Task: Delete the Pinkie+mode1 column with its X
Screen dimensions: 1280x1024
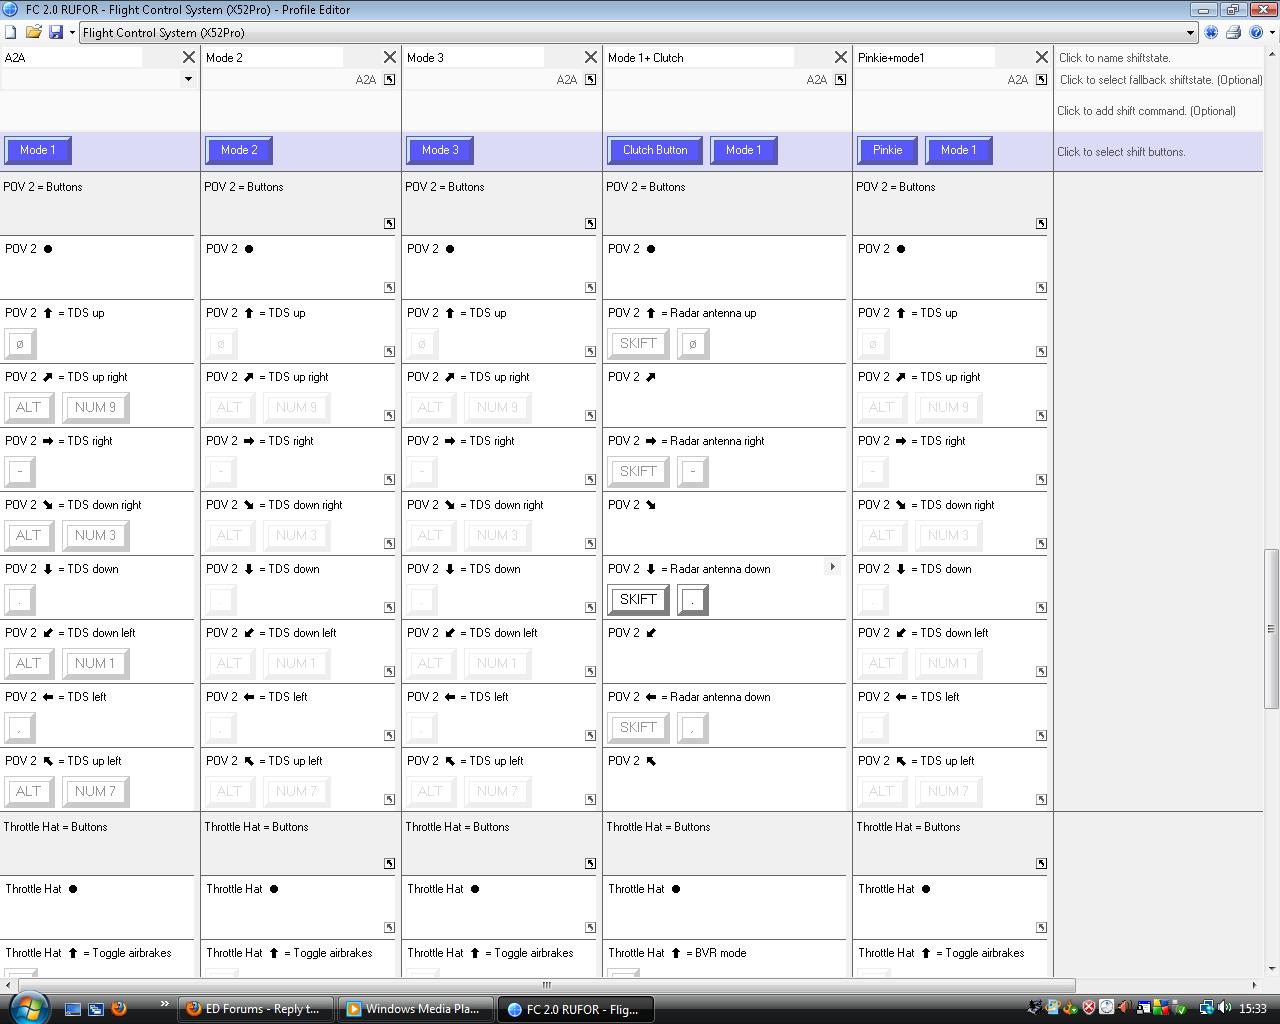Action: tap(1041, 57)
